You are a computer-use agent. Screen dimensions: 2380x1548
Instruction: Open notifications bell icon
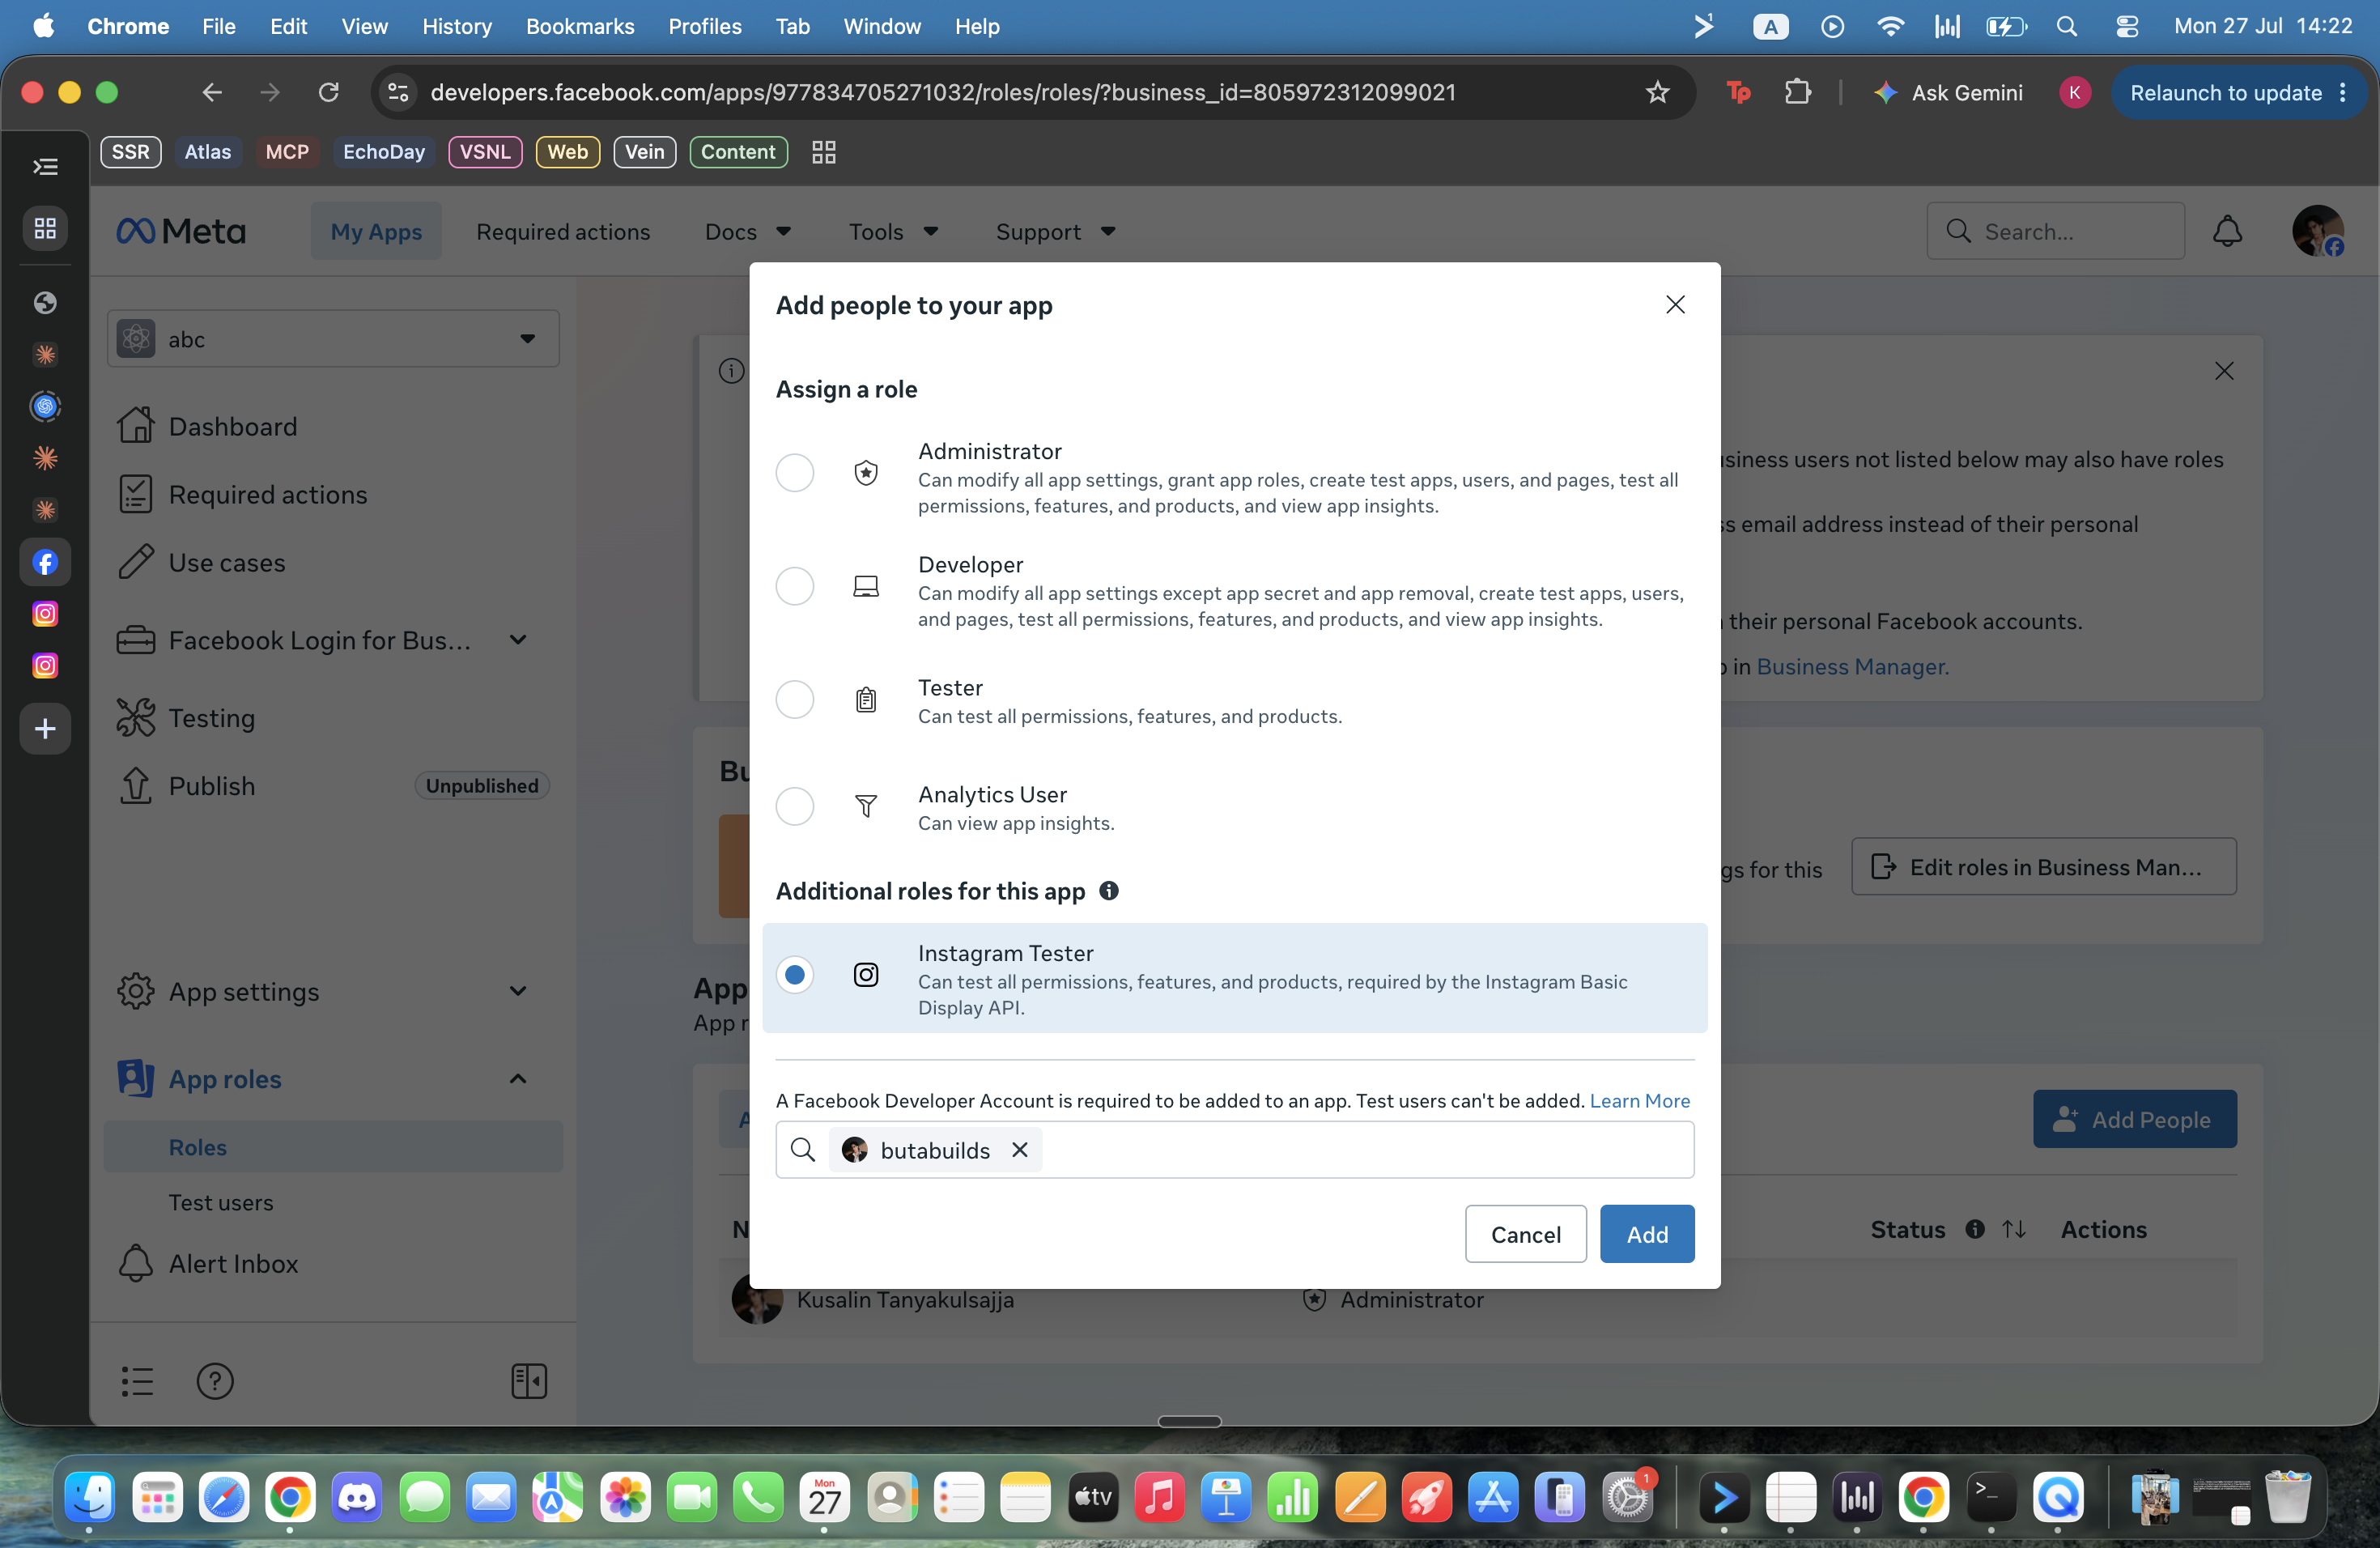click(2227, 231)
